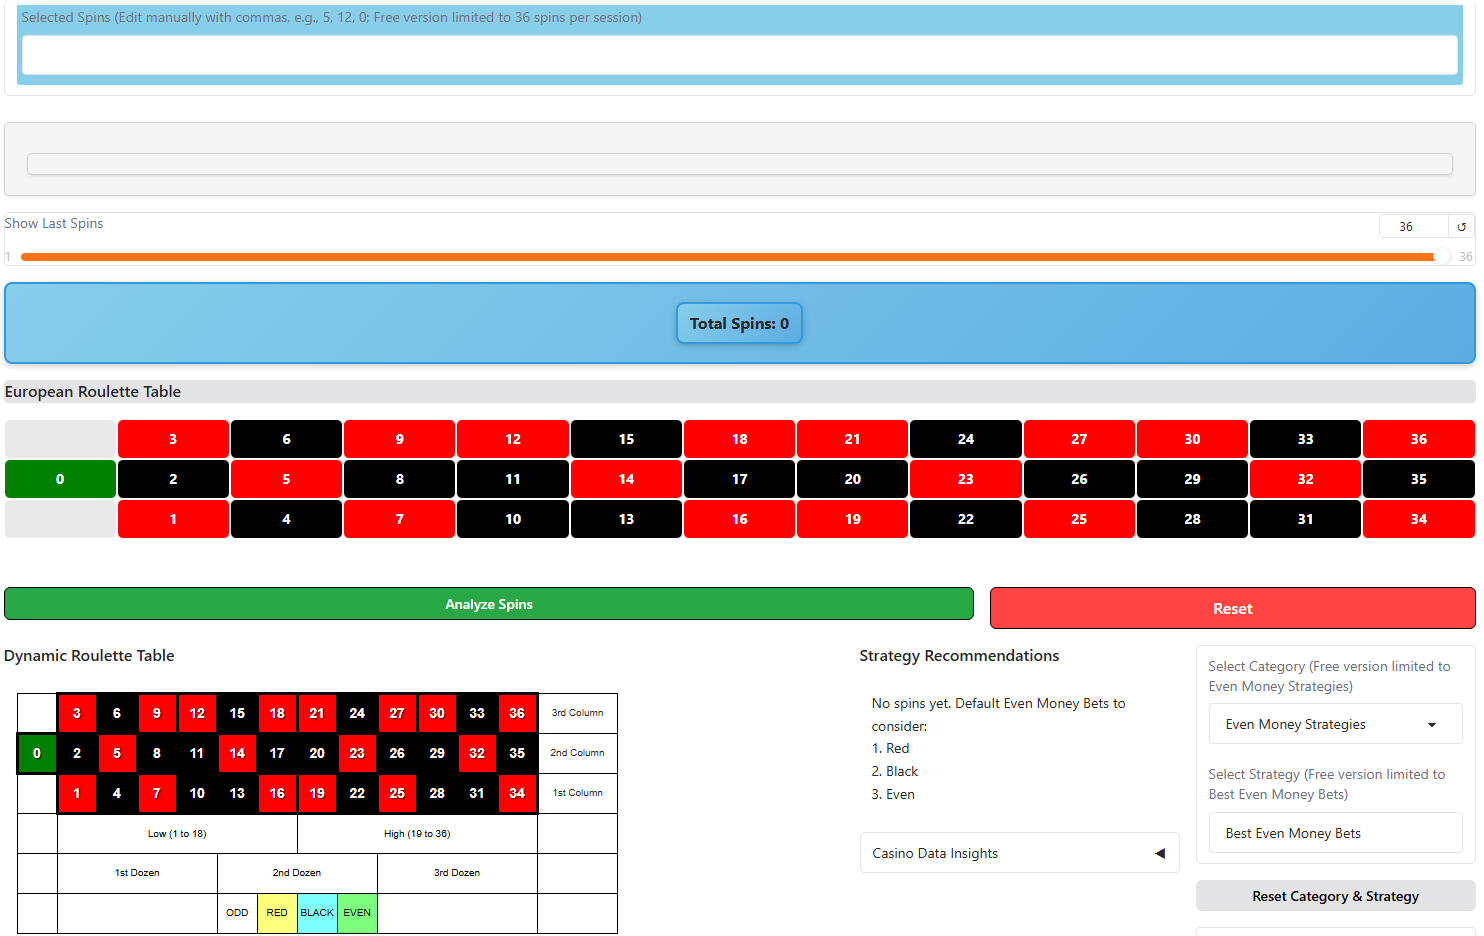Click into the Selected Spins text field

(739, 55)
